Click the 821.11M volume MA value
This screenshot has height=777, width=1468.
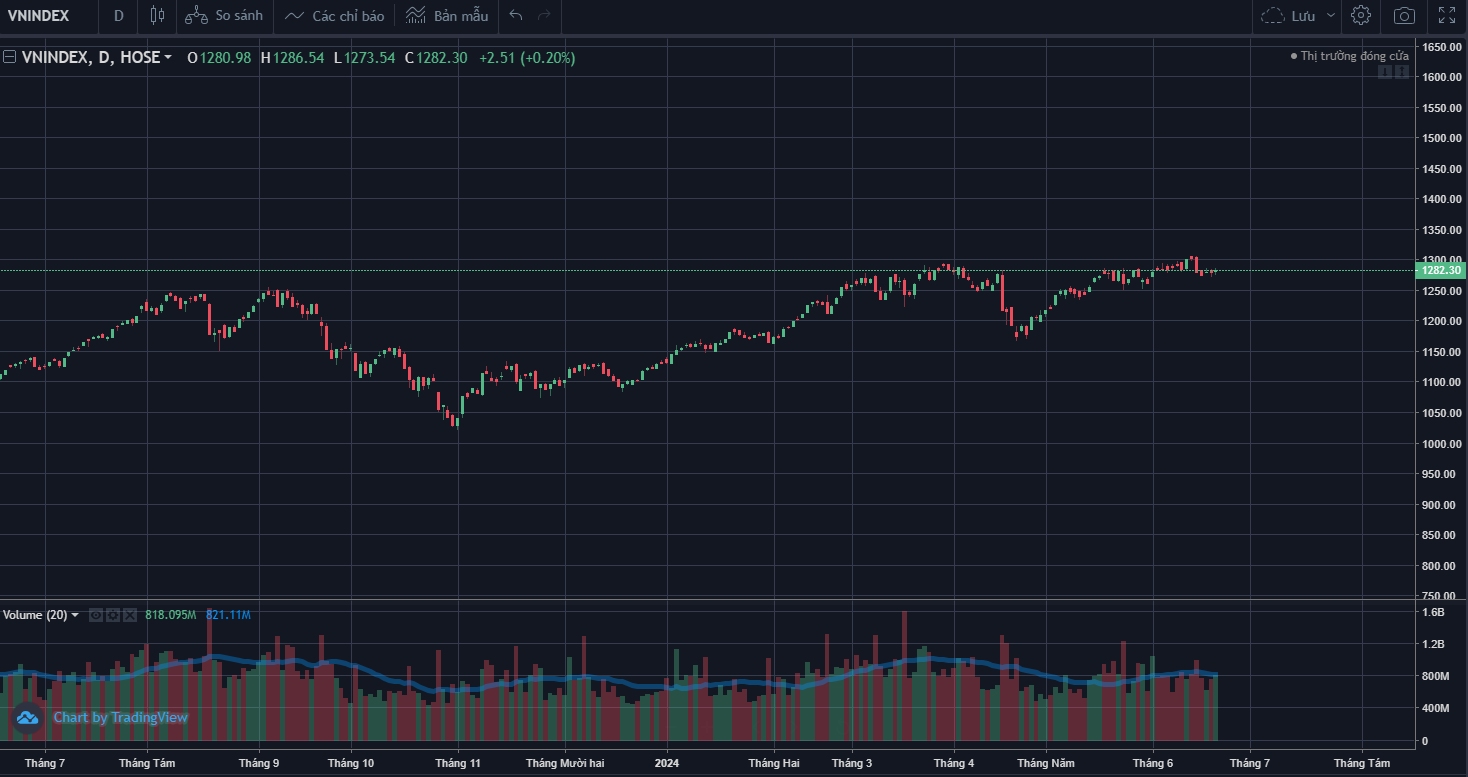pyautogui.click(x=228, y=615)
